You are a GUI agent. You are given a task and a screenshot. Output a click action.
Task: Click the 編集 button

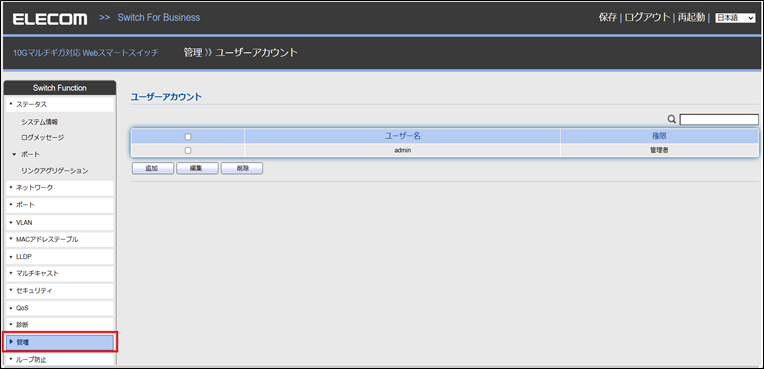[x=197, y=168]
